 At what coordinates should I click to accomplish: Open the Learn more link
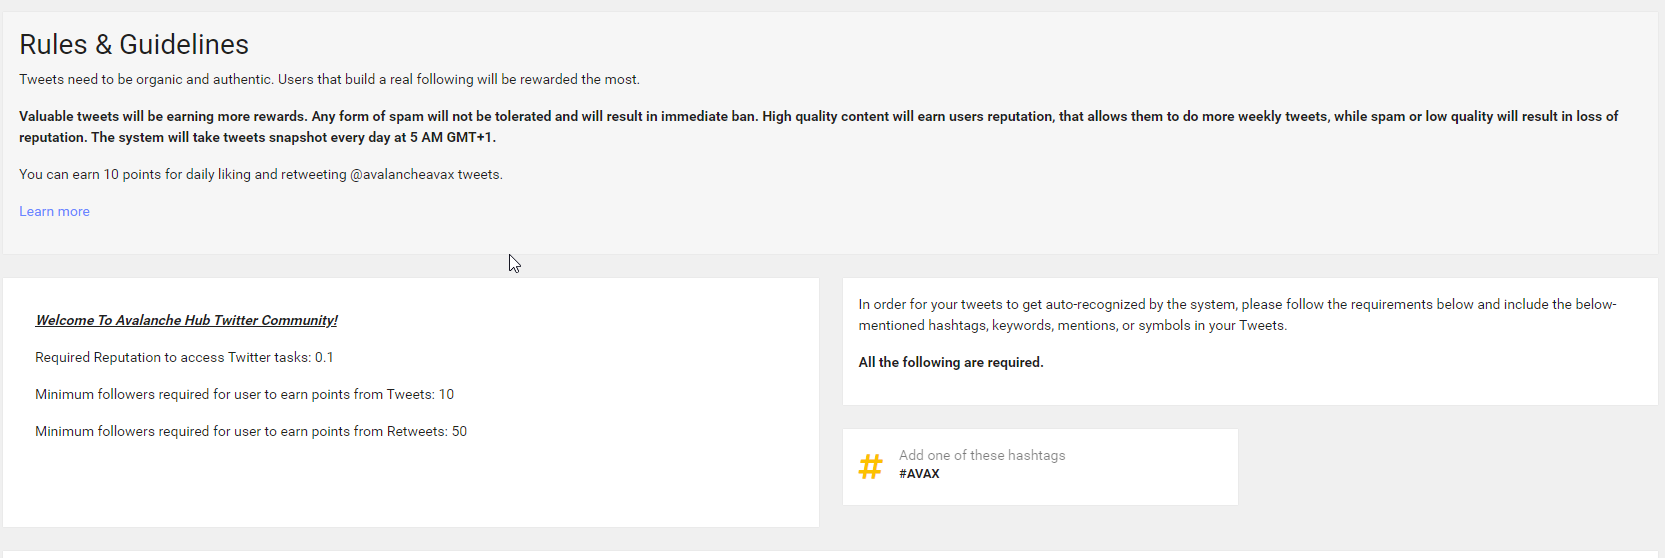[x=54, y=211]
